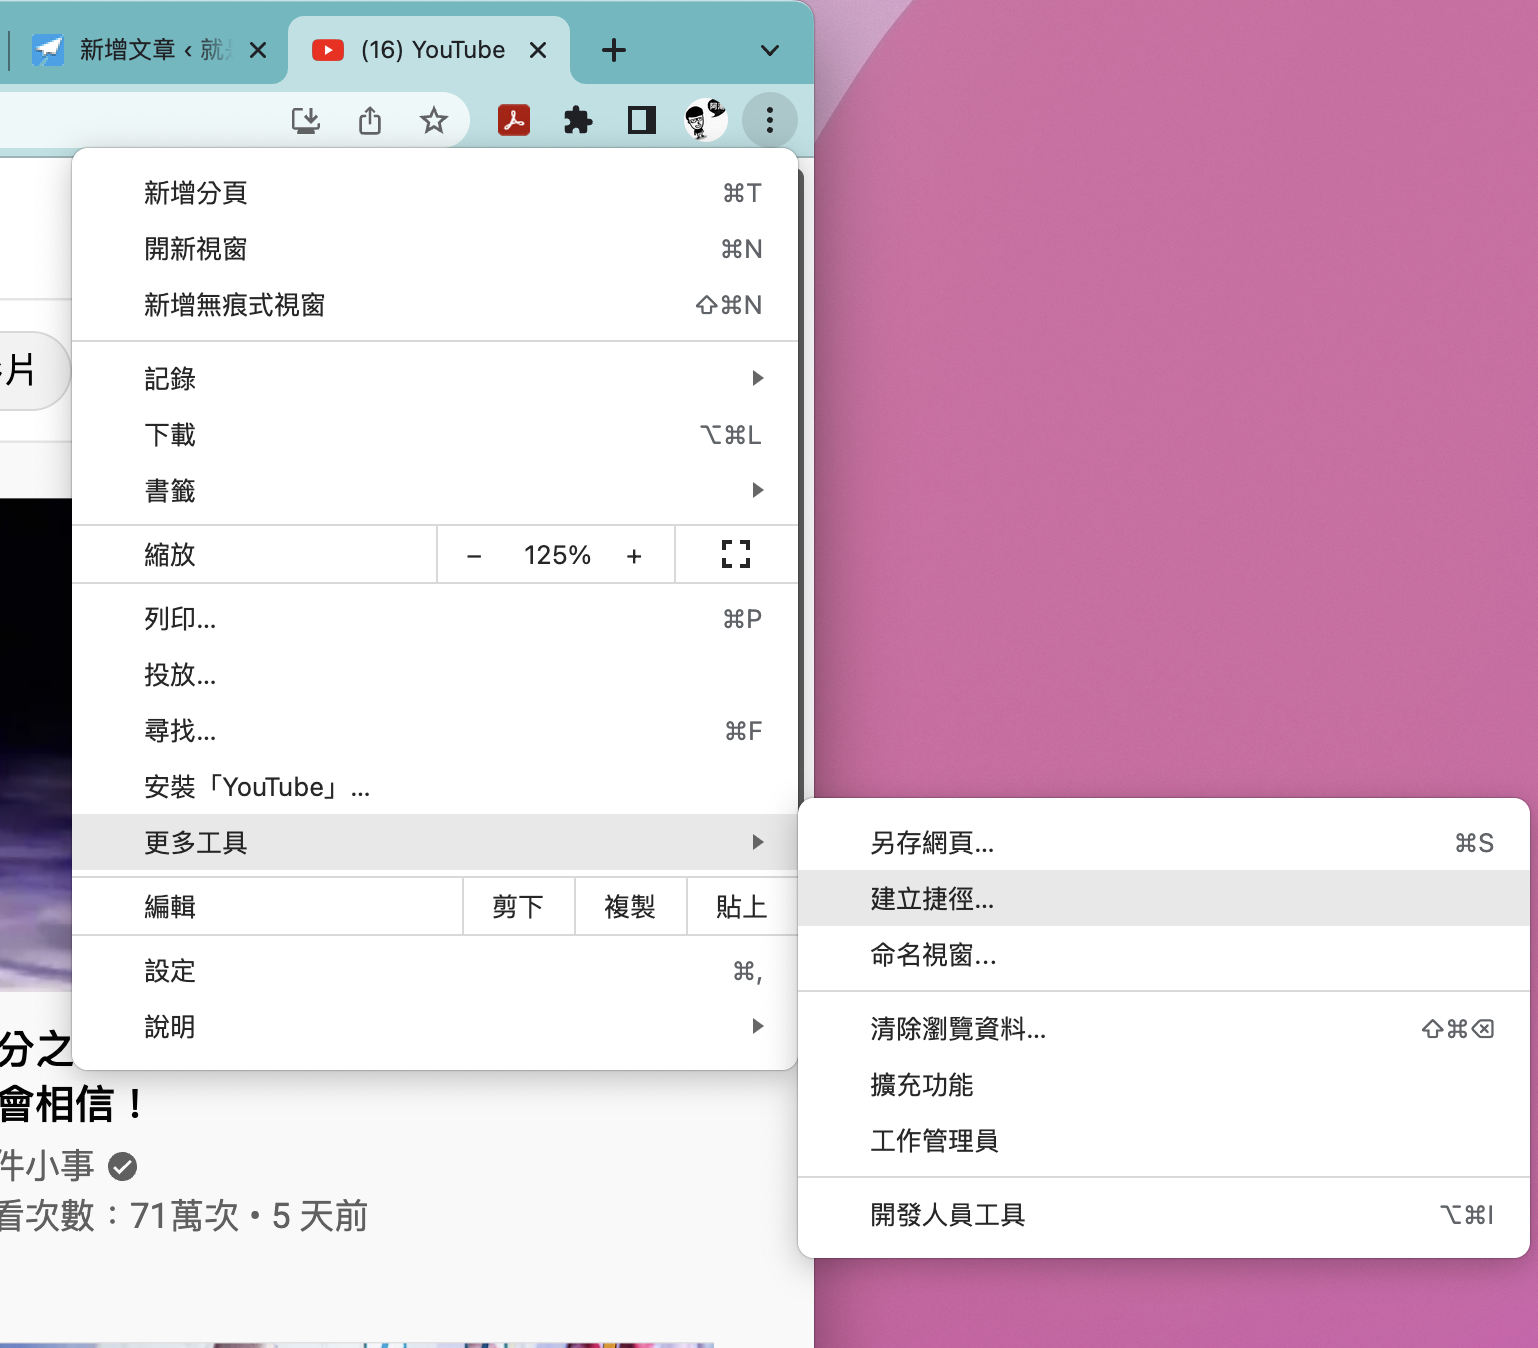
Task: Open 擴充功能 from submenu
Action: coord(1164,1085)
